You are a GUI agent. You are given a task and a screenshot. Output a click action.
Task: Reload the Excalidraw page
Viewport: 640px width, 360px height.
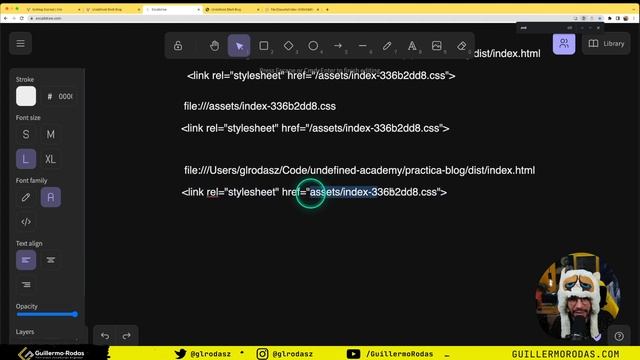point(22,18)
